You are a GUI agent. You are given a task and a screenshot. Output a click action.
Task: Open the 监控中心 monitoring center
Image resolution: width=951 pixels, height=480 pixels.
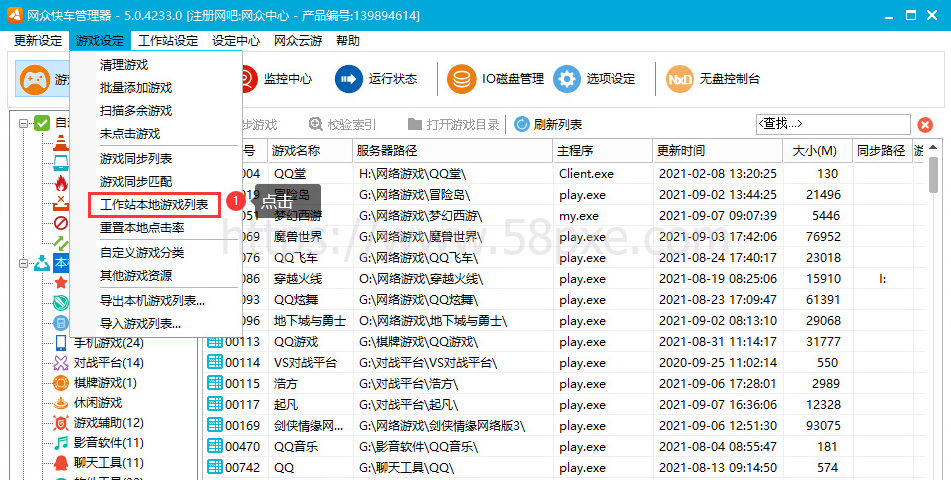(287, 79)
